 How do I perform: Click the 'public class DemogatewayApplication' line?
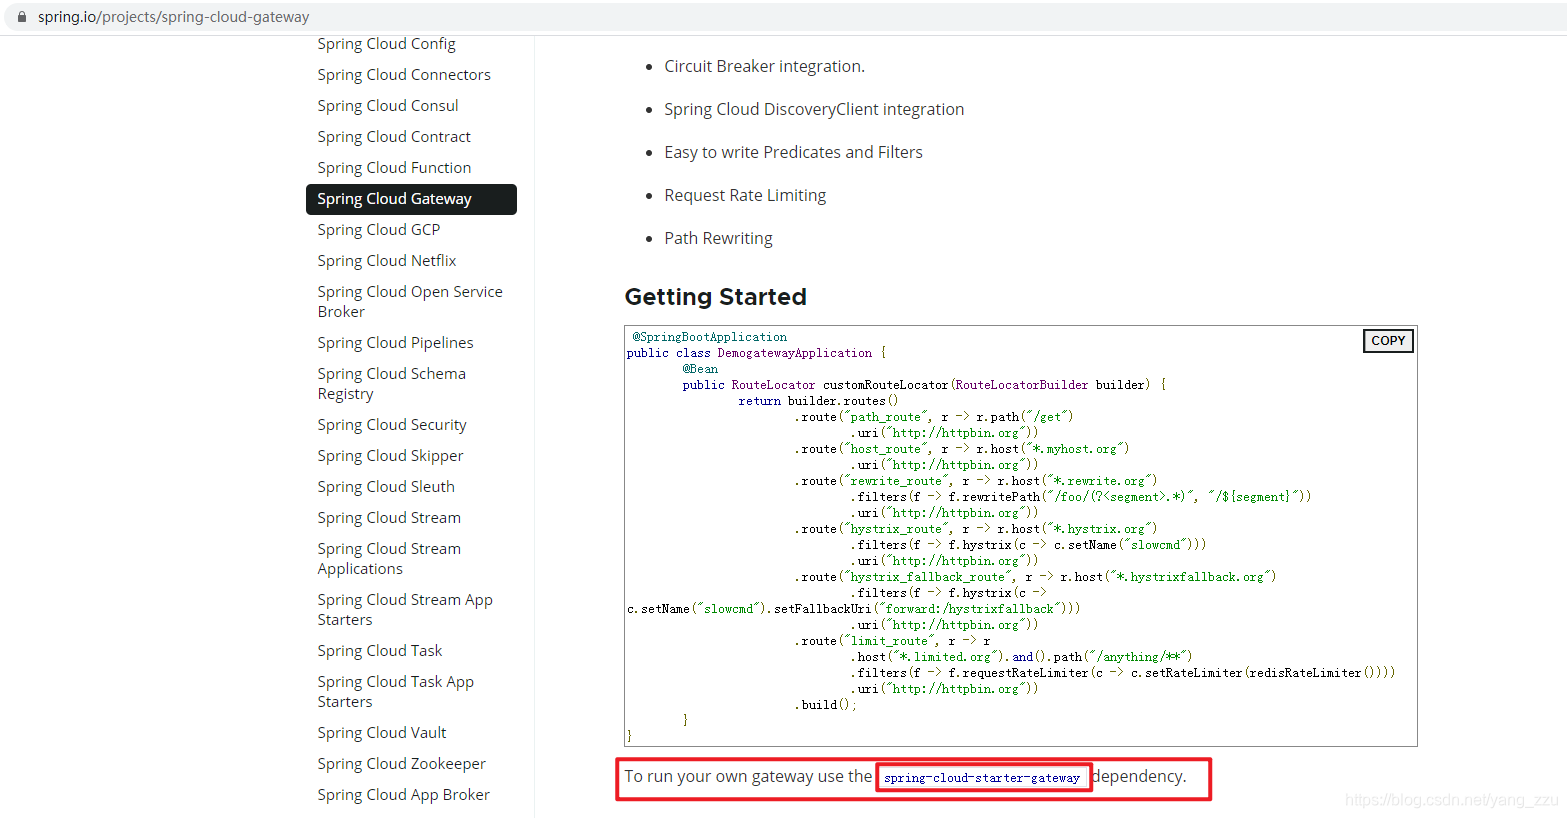tap(756, 353)
